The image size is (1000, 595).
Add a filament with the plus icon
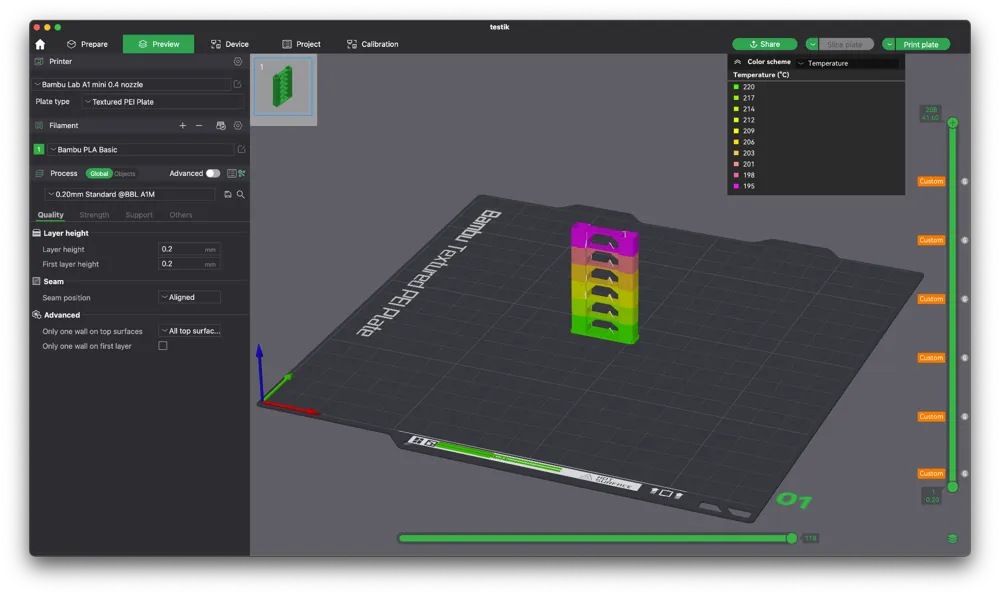[x=182, y=126]
